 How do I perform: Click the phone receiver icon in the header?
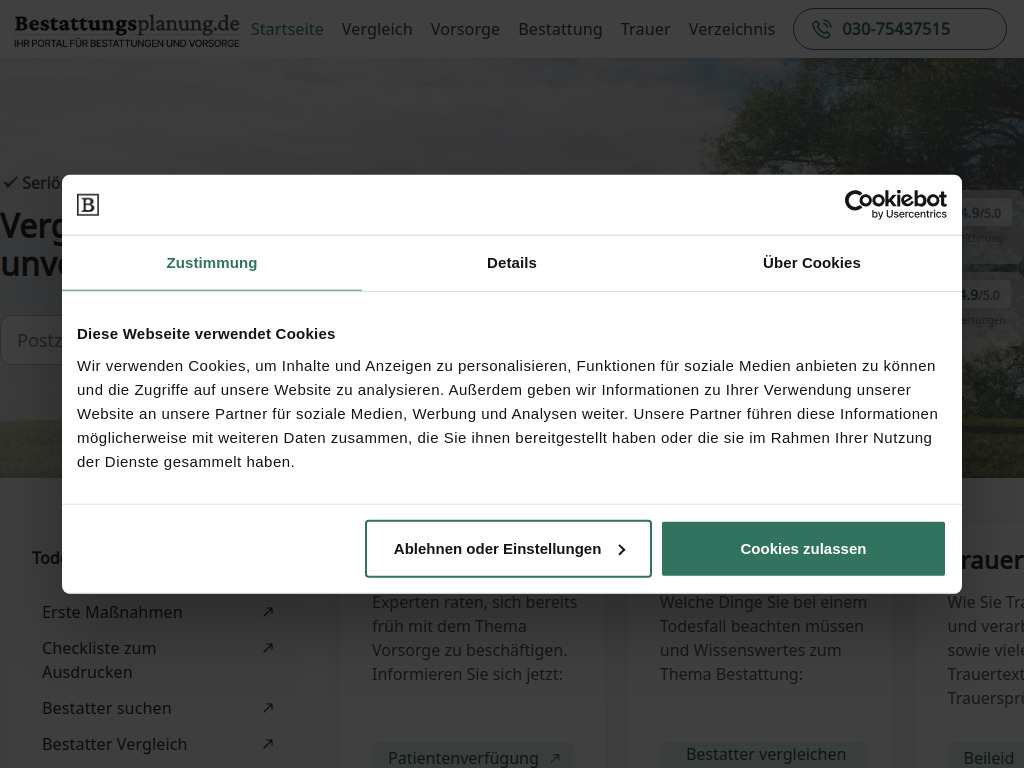[821, 29]
